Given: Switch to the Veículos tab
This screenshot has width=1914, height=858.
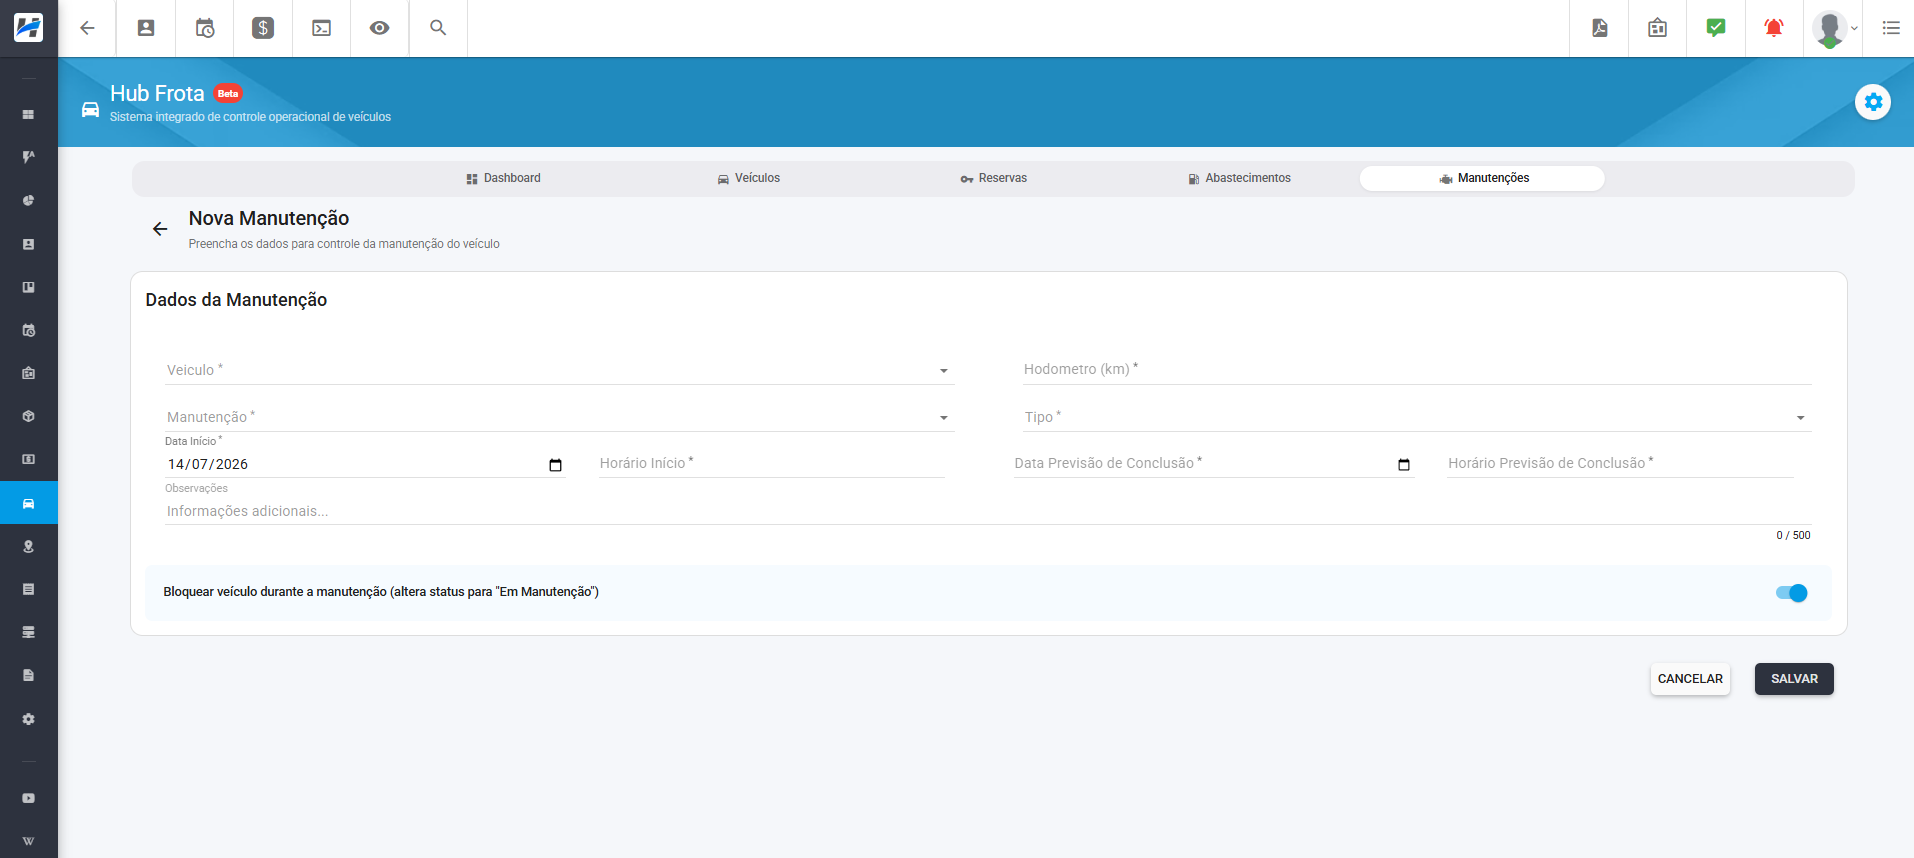Looking at the screenshot, I should [x=748, y=178].
